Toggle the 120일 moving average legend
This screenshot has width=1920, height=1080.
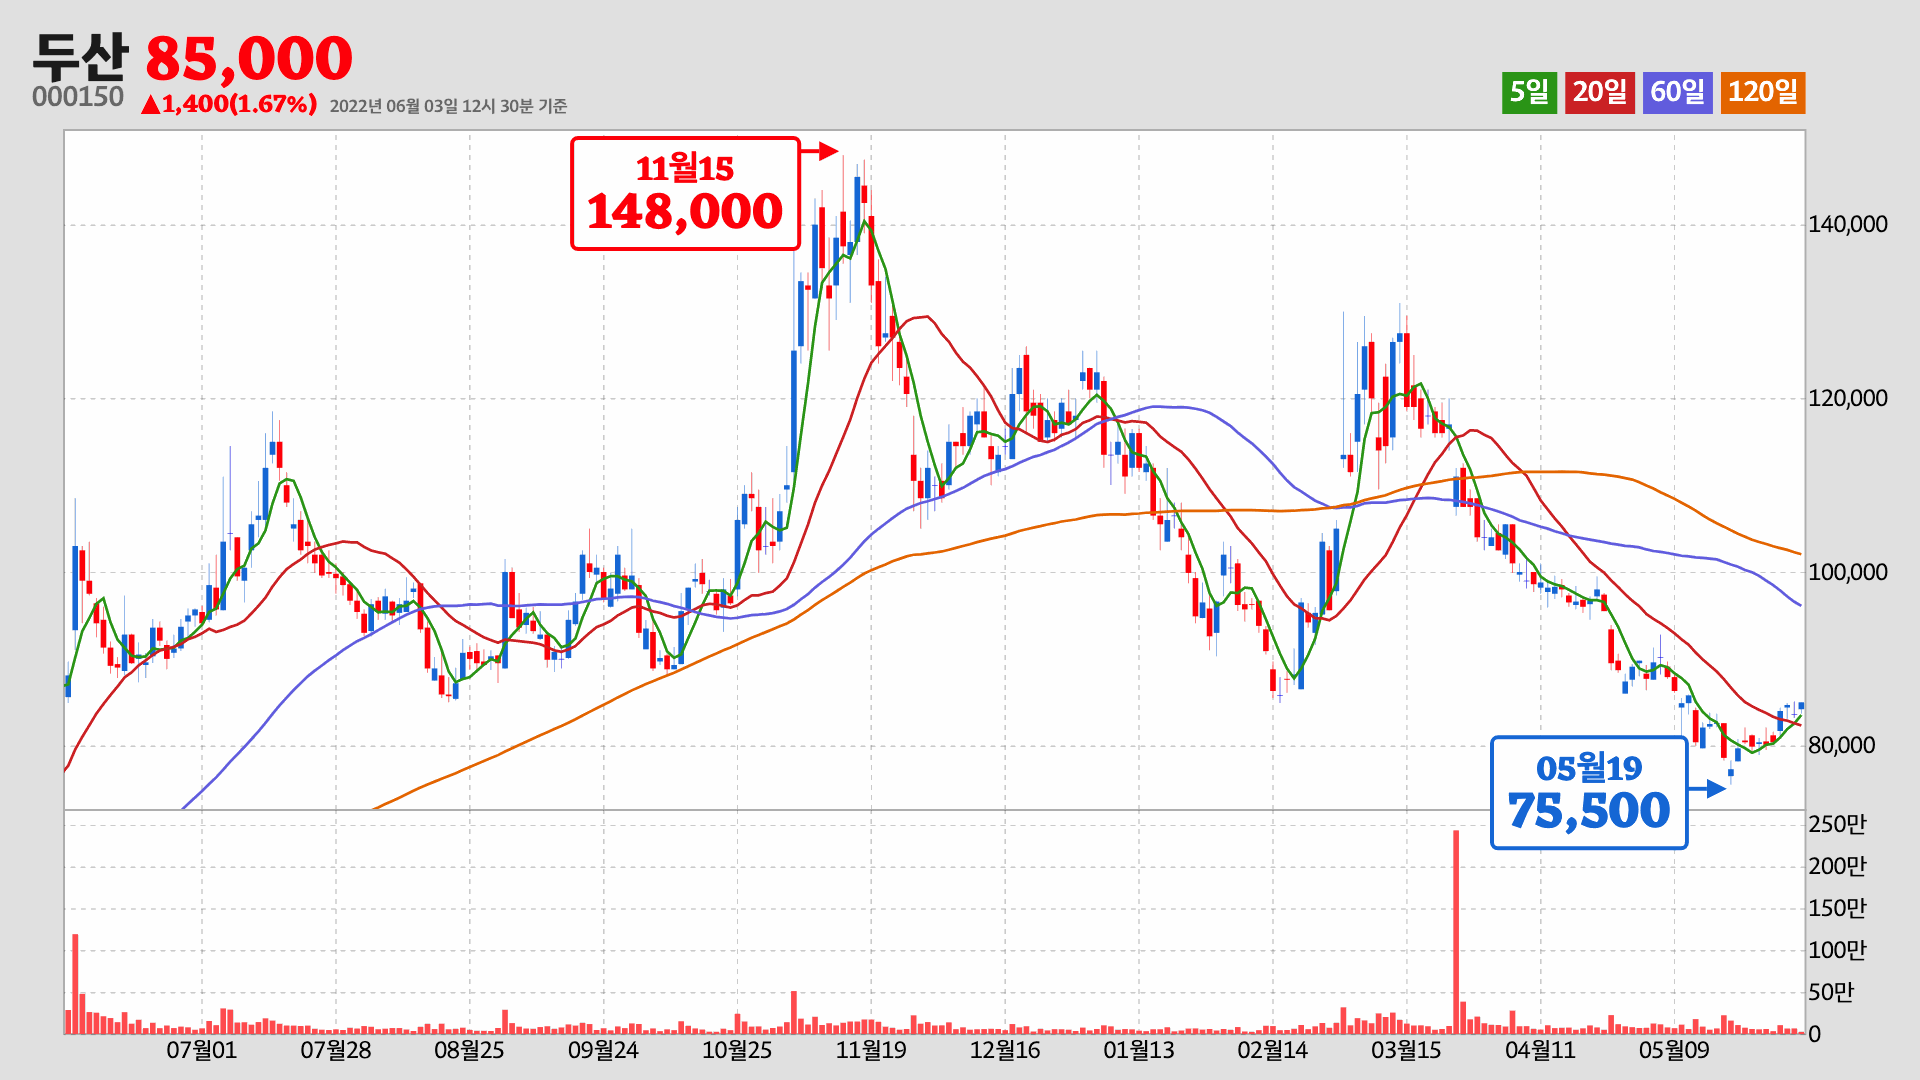1763,92
